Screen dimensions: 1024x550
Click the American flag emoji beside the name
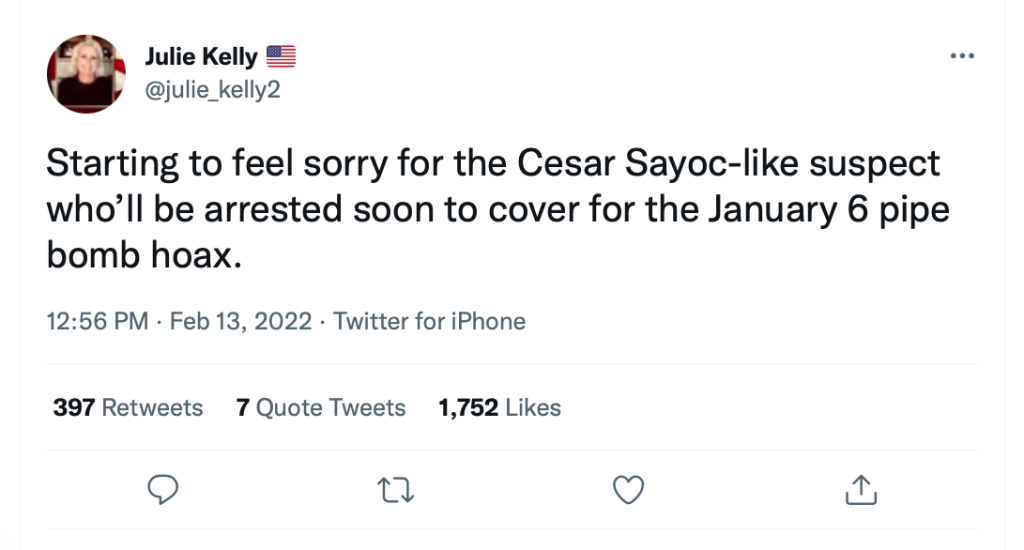[282, 56]
